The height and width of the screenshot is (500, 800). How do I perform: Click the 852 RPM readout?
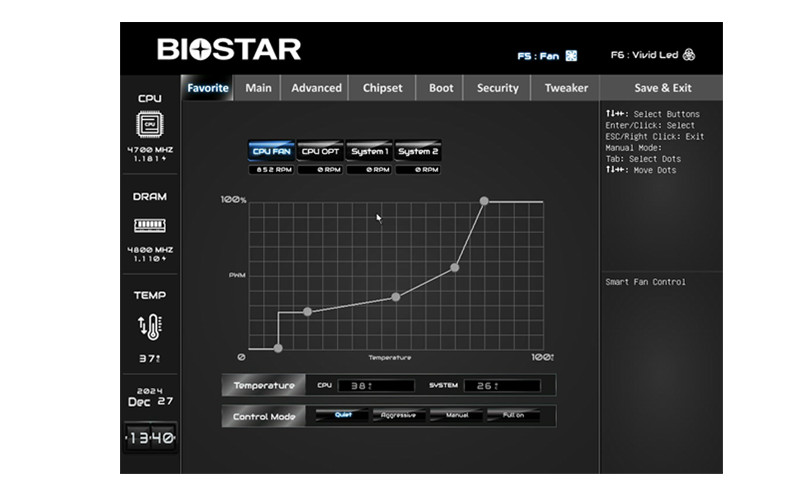click(x=271, y=169)
